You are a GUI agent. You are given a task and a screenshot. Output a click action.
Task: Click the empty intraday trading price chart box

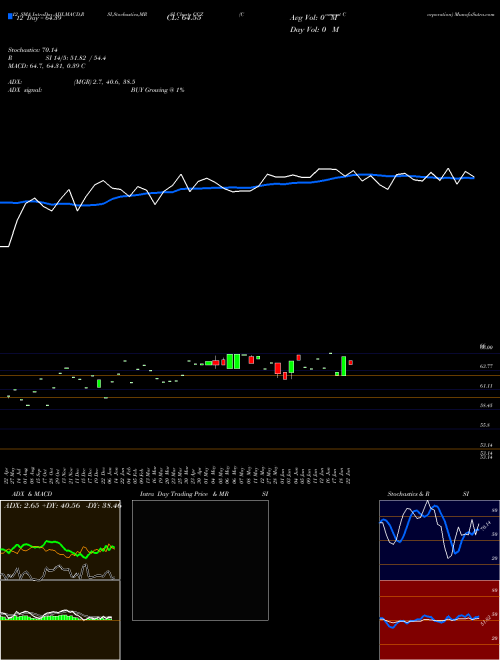[x=200, y=560]
